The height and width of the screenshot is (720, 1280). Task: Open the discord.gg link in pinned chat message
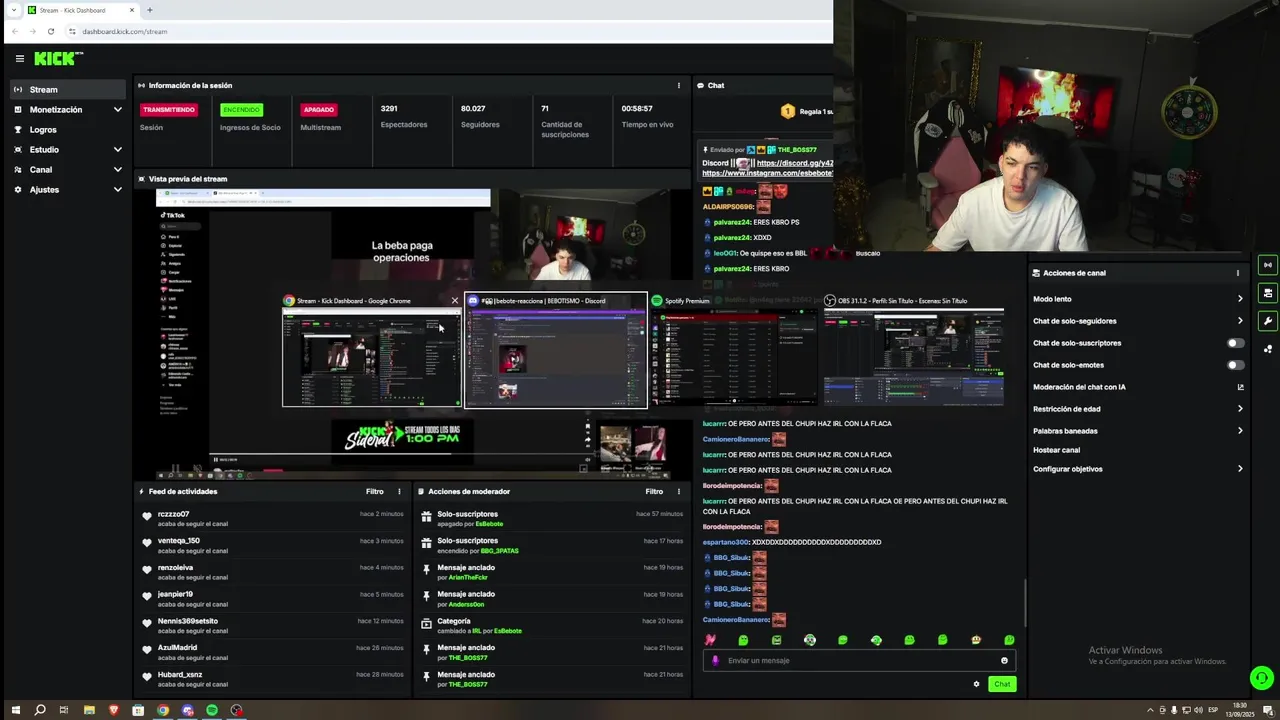[x=795, y=163]
